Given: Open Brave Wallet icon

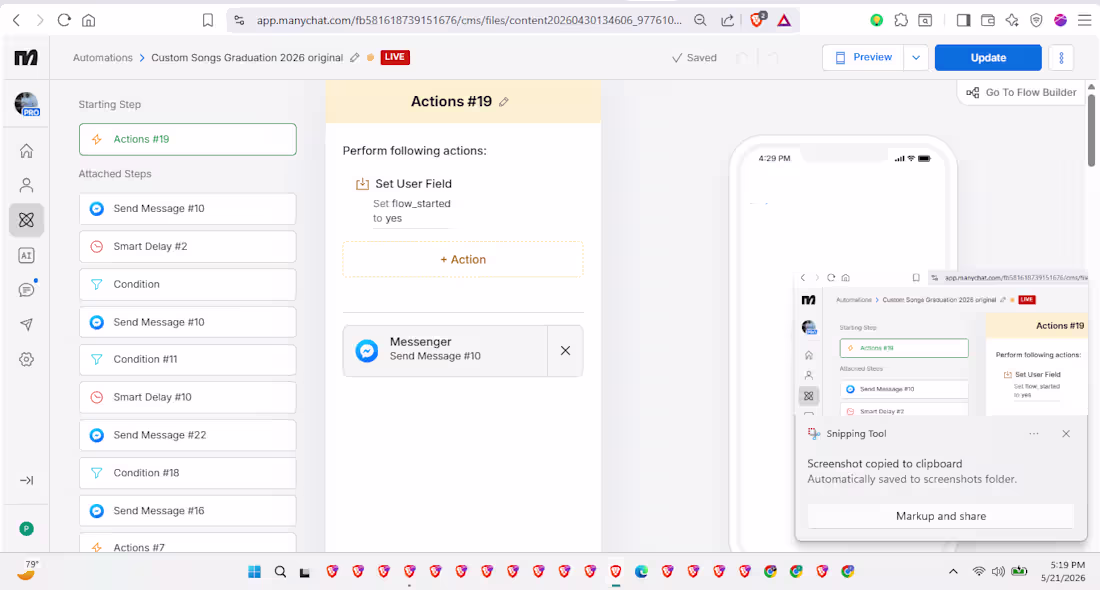Looking at the screenshot, I should (x=988, y=20).
